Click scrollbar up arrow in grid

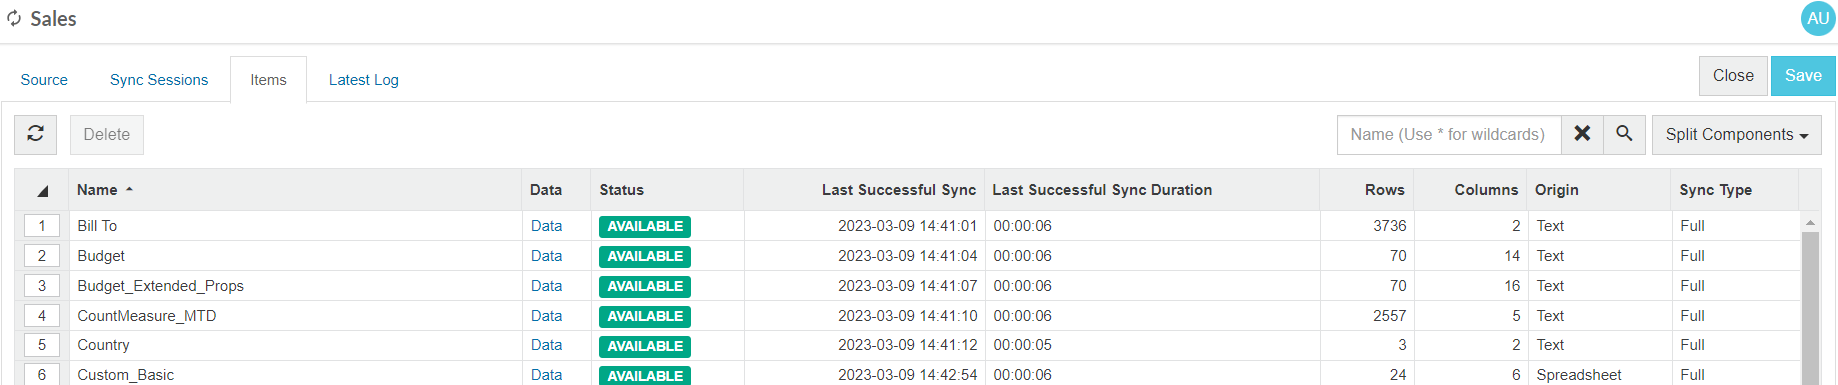tap(1809, 222)
